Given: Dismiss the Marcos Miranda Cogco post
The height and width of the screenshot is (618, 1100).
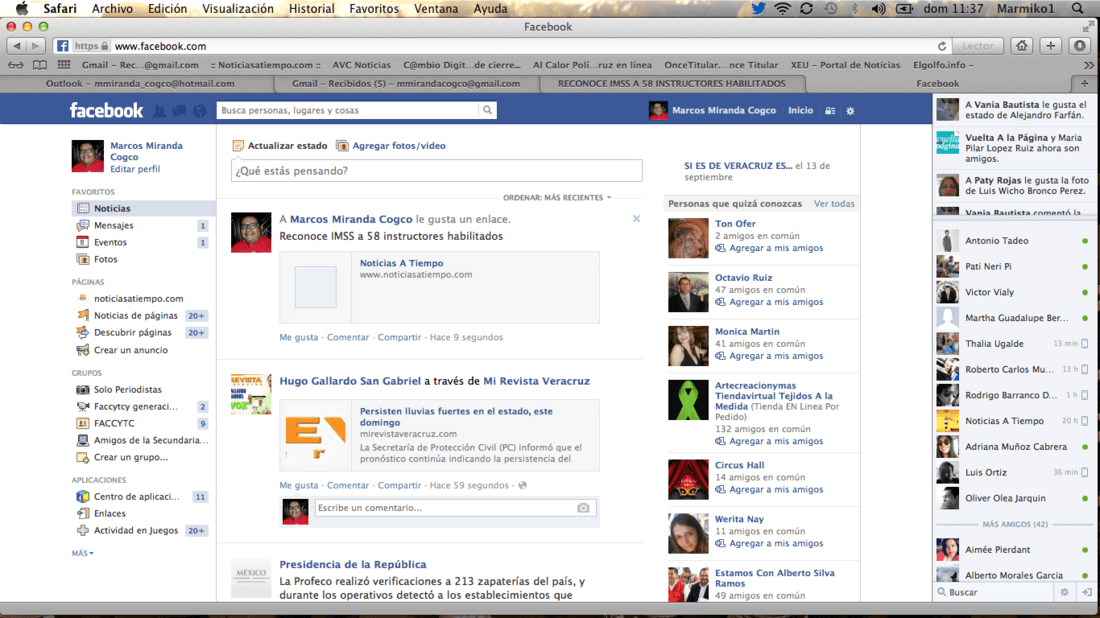Looking at the screenshot, I should (636, 219).
